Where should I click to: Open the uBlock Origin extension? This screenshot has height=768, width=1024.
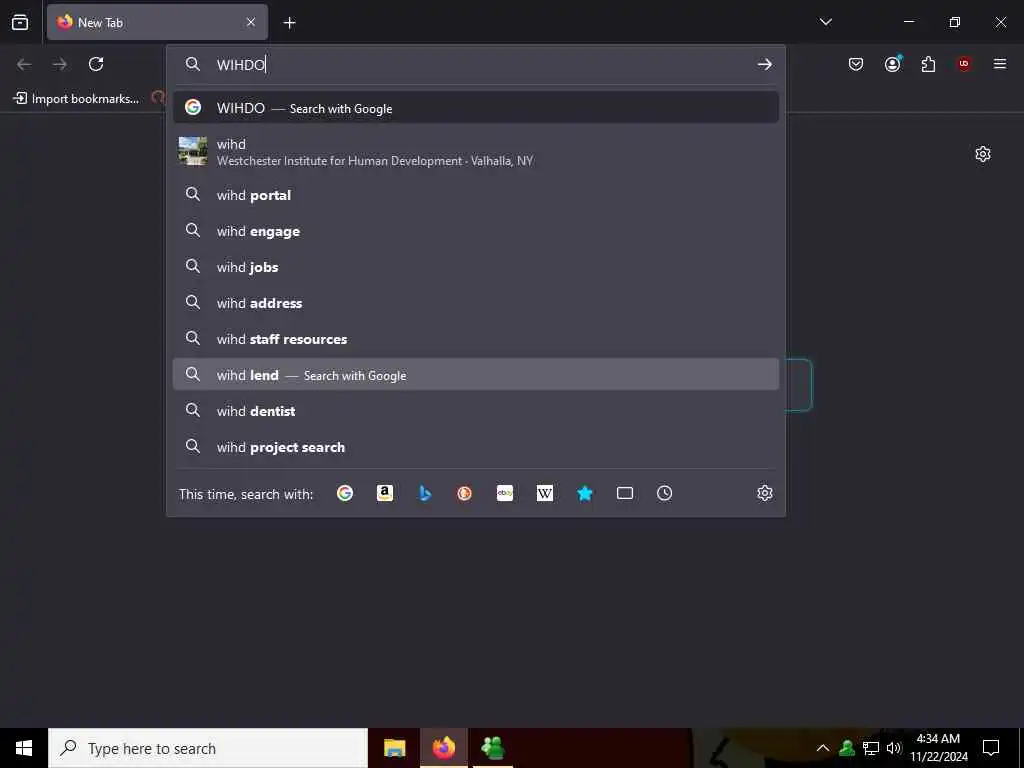coord(964,64)
